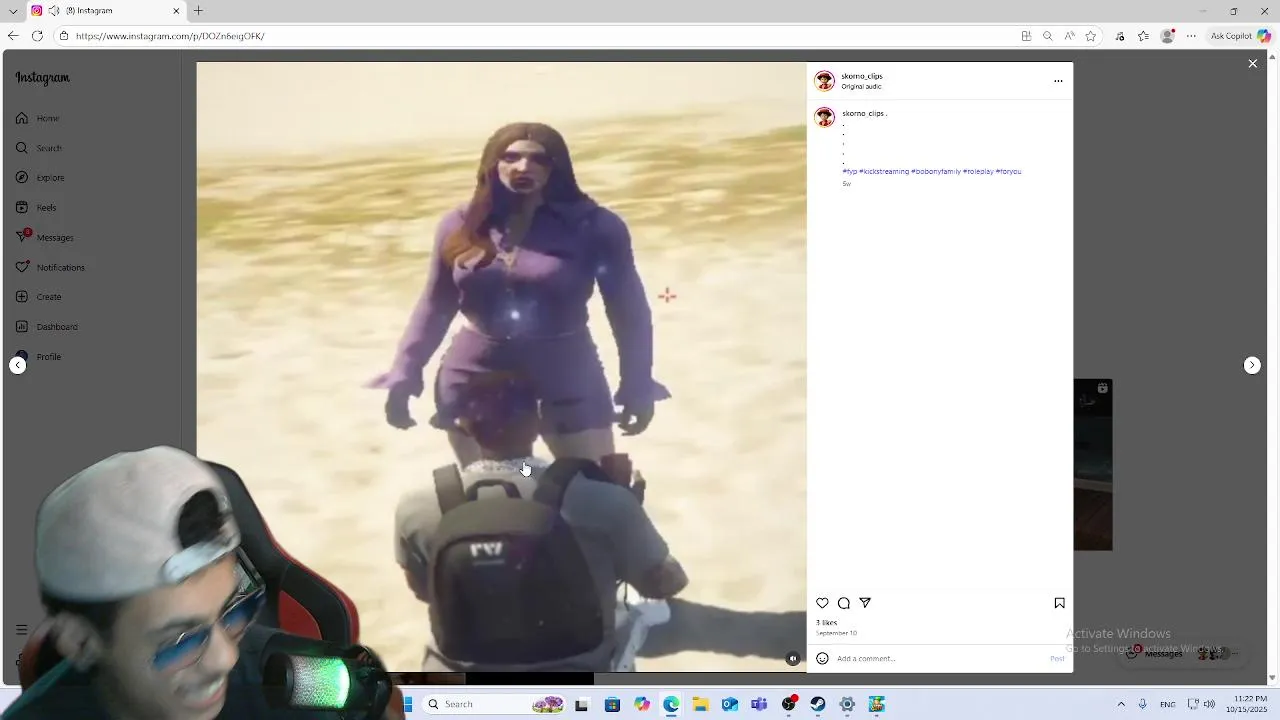1280x720 pixels.
Task: Click skorno_clips avatar in post header
Action: (824, 81)
